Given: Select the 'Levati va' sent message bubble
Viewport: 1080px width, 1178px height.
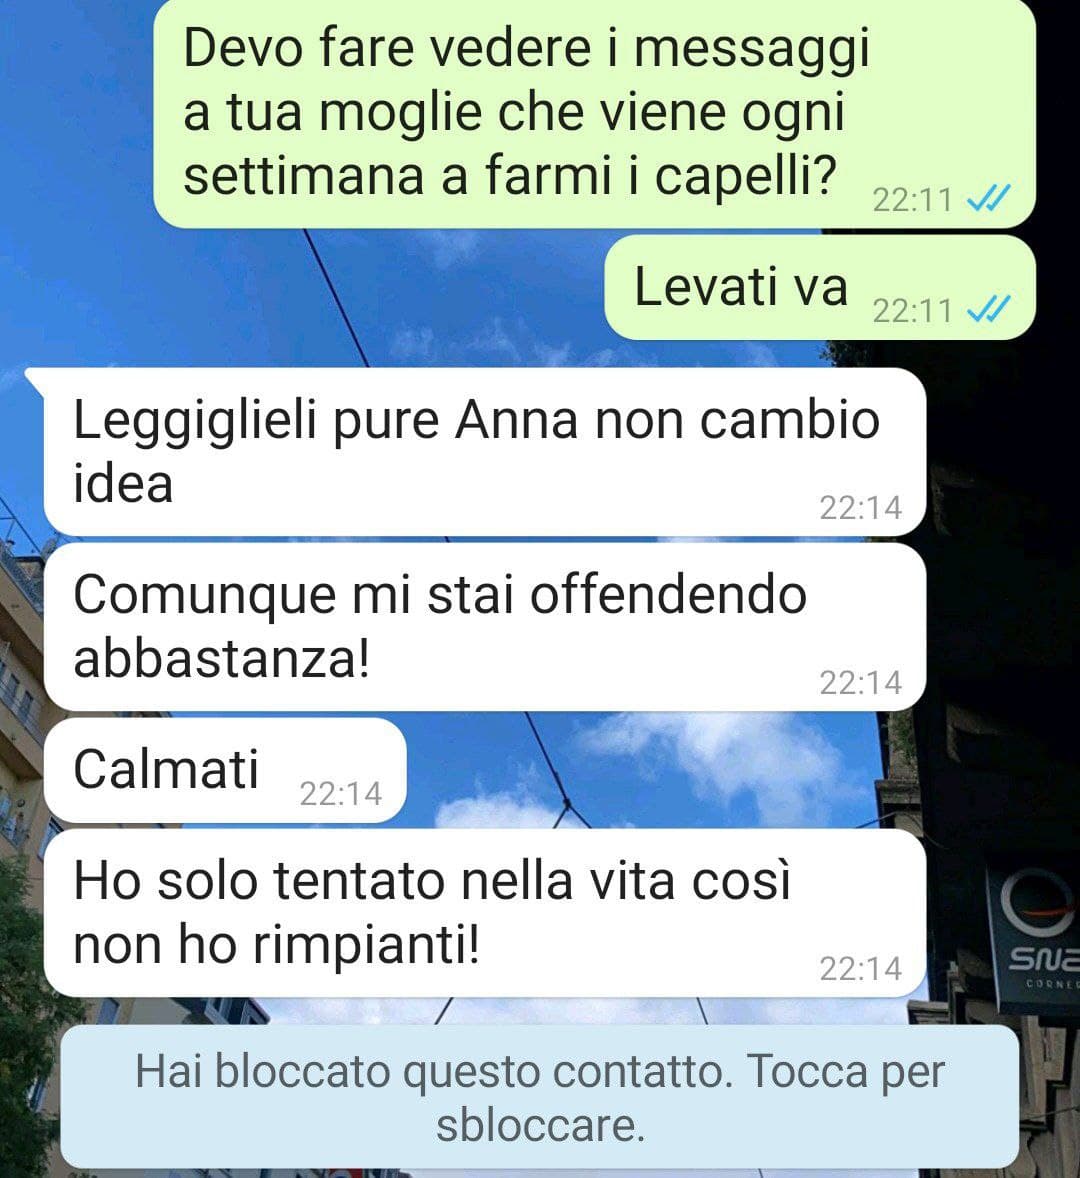Looking at the screenshot, I should pos(820,288).
